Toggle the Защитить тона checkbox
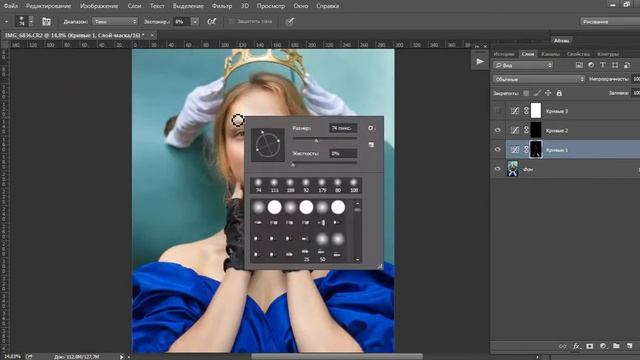 [x=231, y=22]
